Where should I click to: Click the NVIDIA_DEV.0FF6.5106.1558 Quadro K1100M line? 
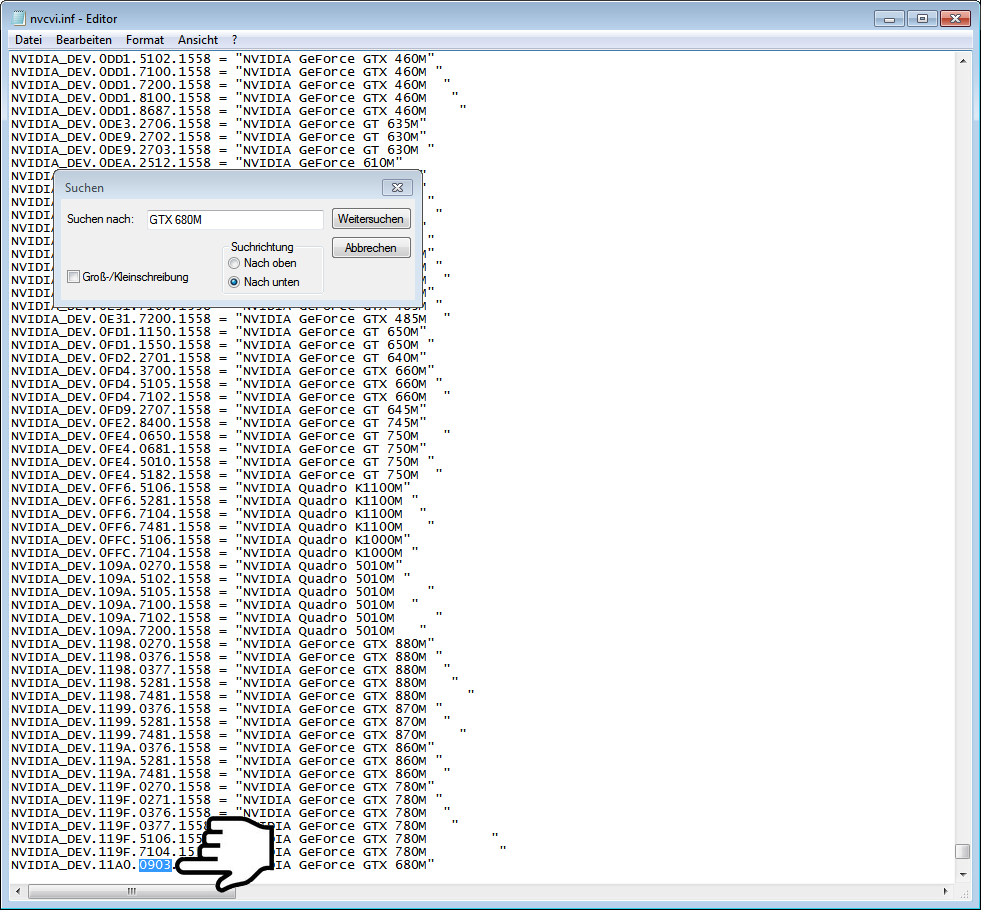pos(211,488)
